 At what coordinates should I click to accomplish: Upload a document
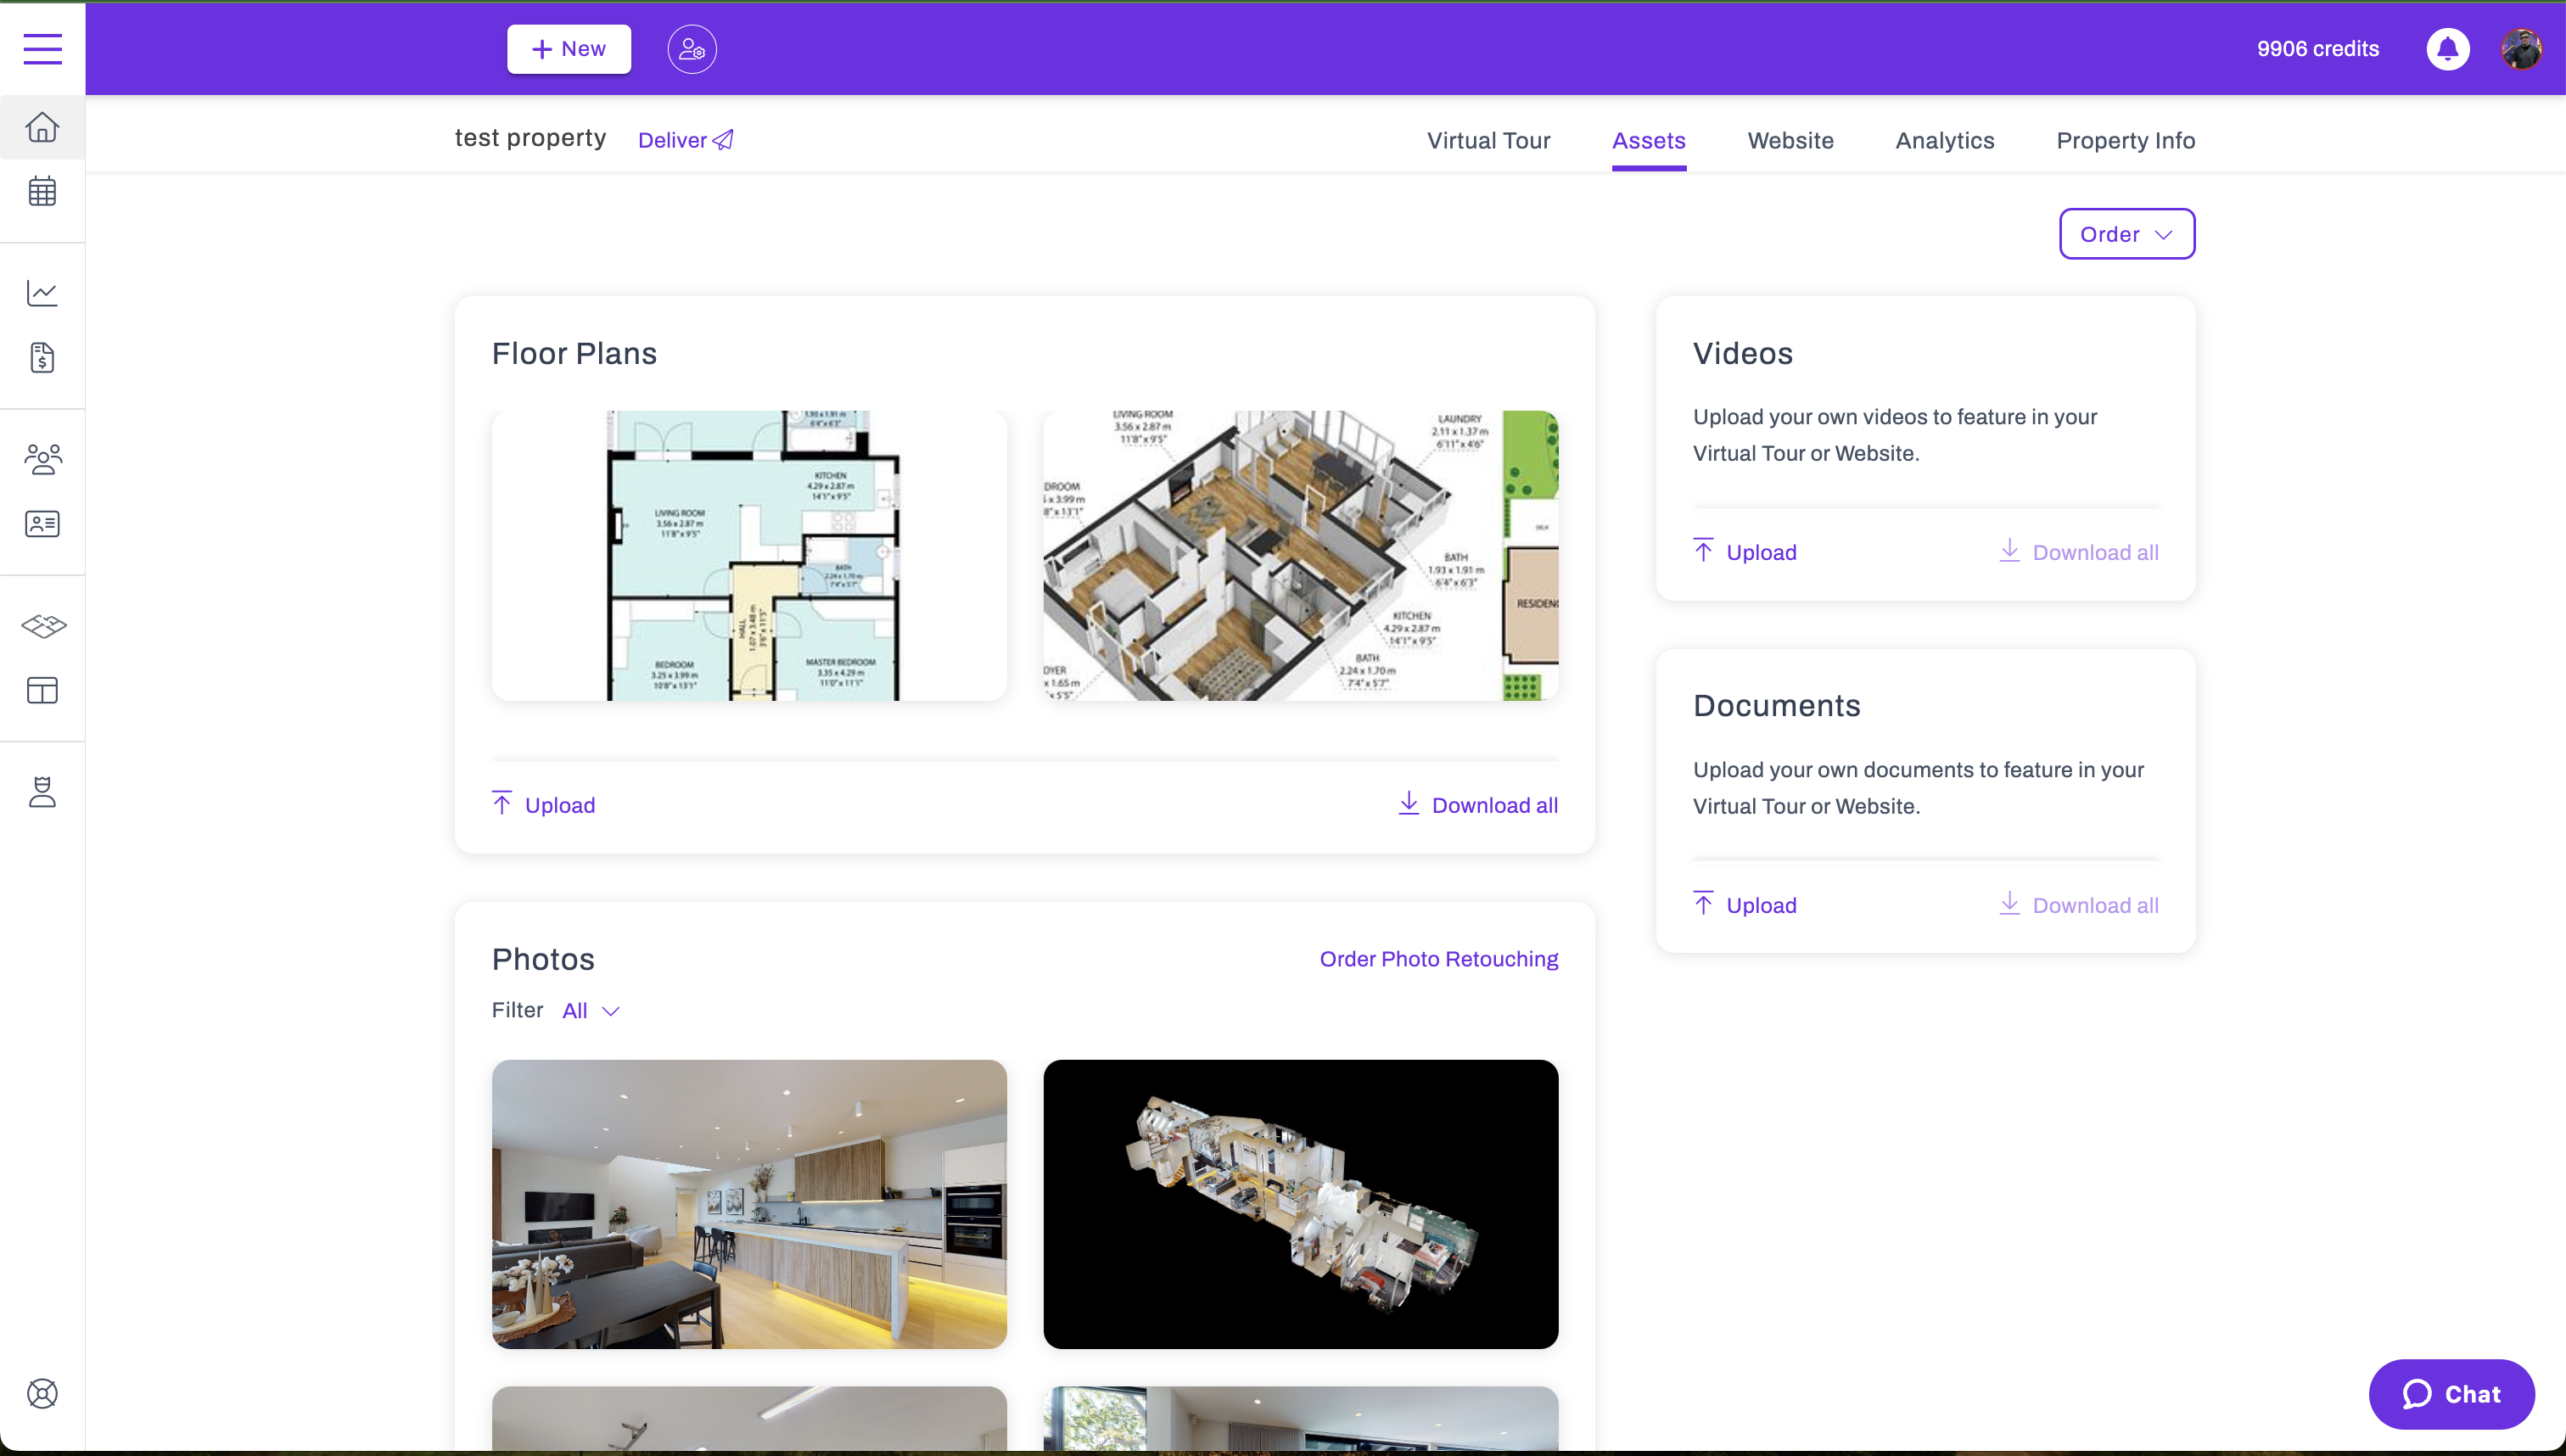tap(1744, 905)
